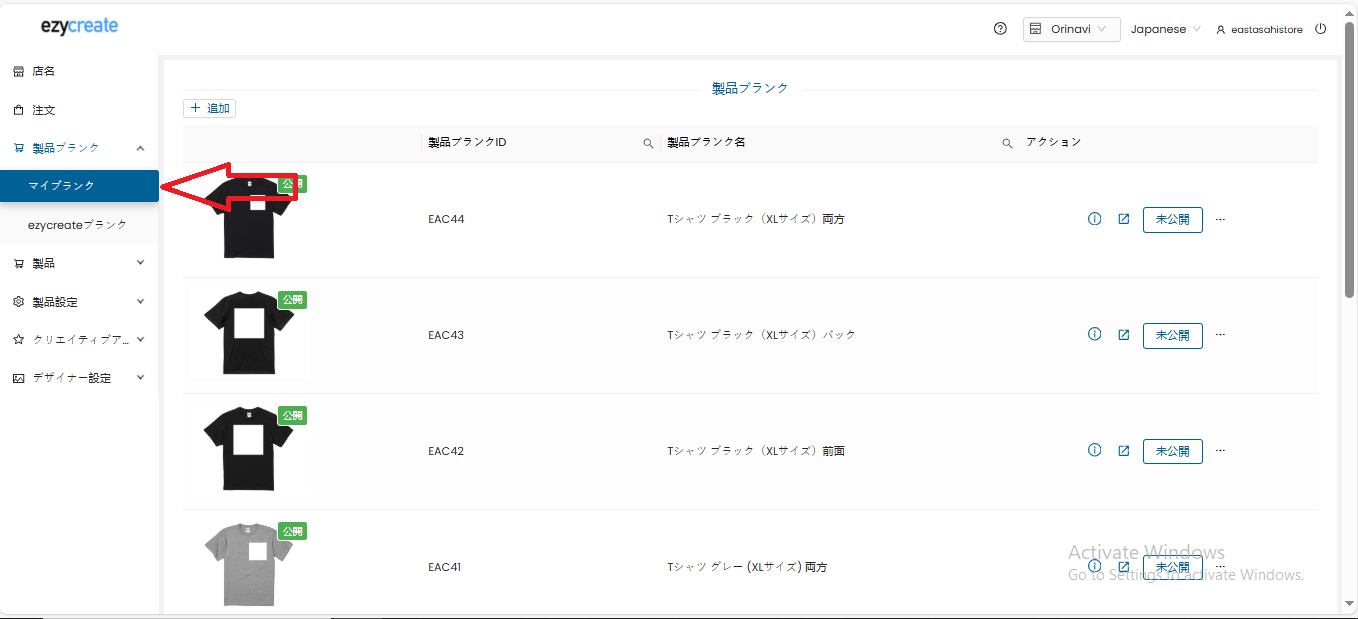Click the power logout icon

[1320, 29]
